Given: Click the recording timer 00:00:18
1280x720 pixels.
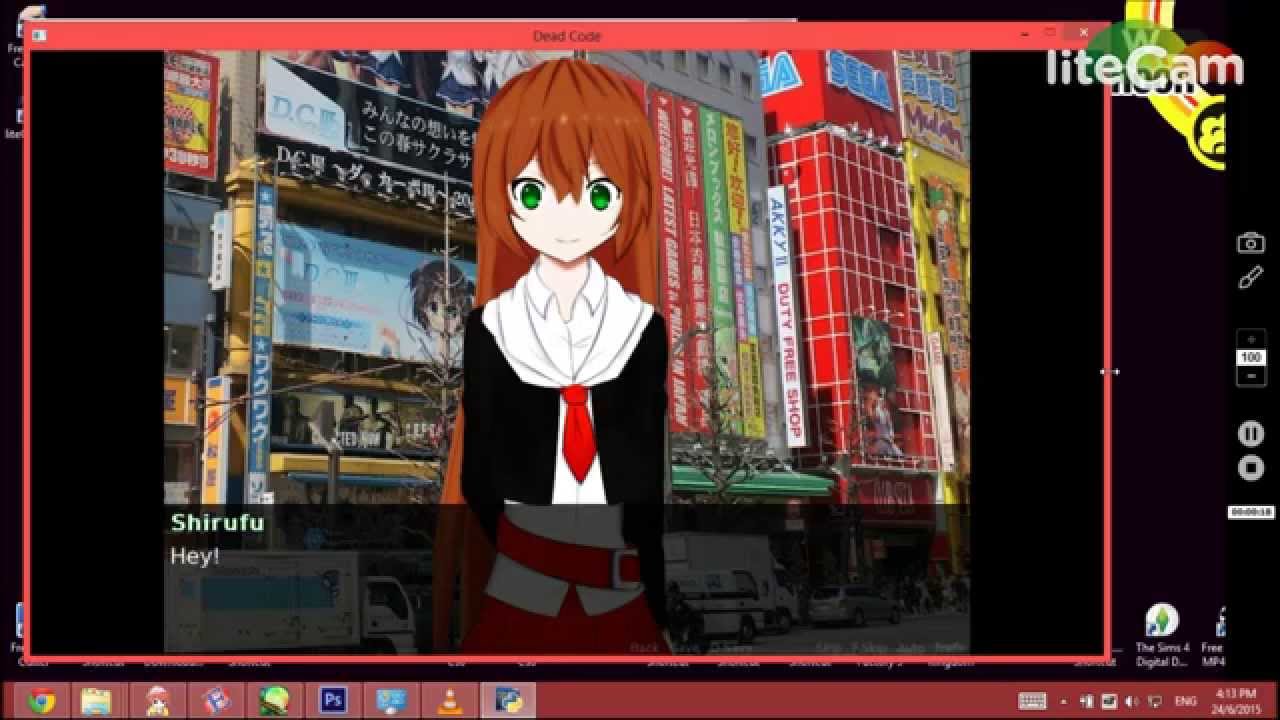Looking at the screenshot, I should point(1251,512).
